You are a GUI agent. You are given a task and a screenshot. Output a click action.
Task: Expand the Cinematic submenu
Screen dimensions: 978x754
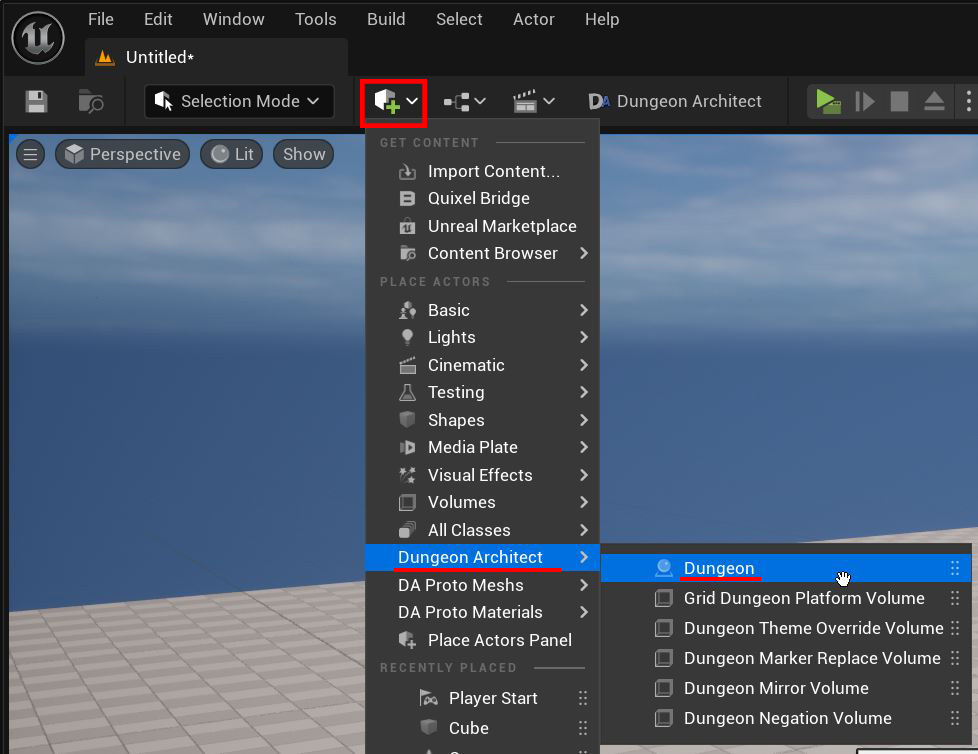click(482, 365)
